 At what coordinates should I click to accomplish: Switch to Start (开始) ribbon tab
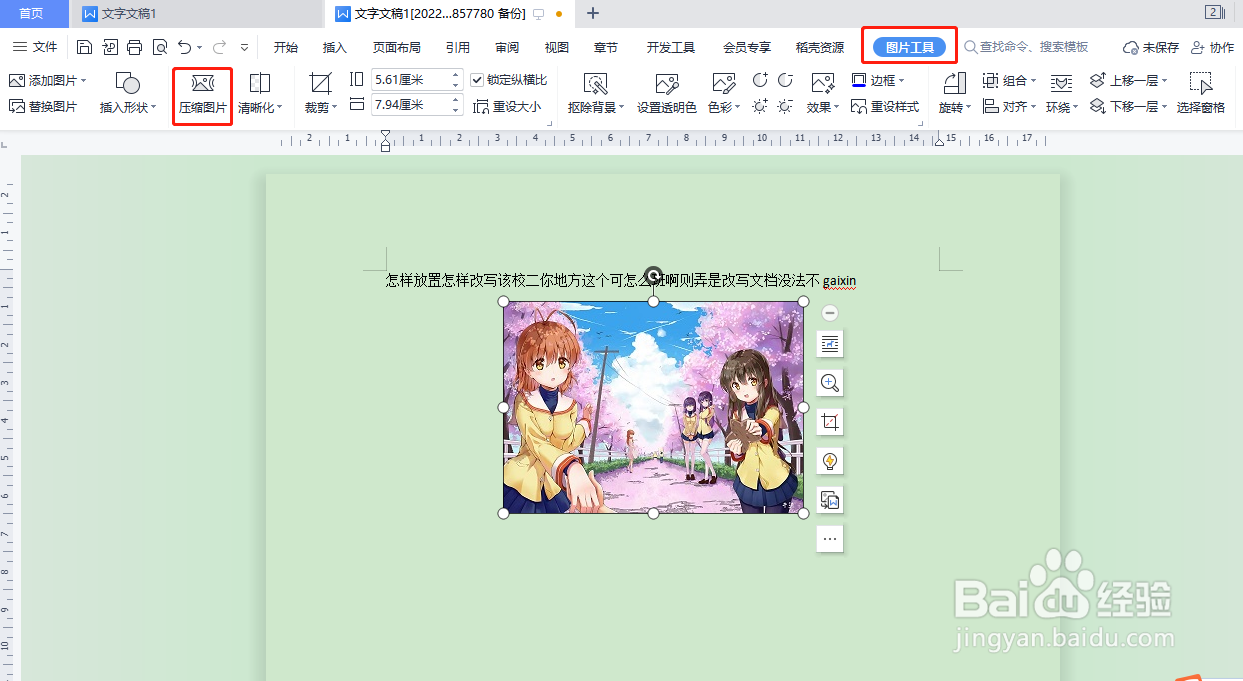click(286, 47)
